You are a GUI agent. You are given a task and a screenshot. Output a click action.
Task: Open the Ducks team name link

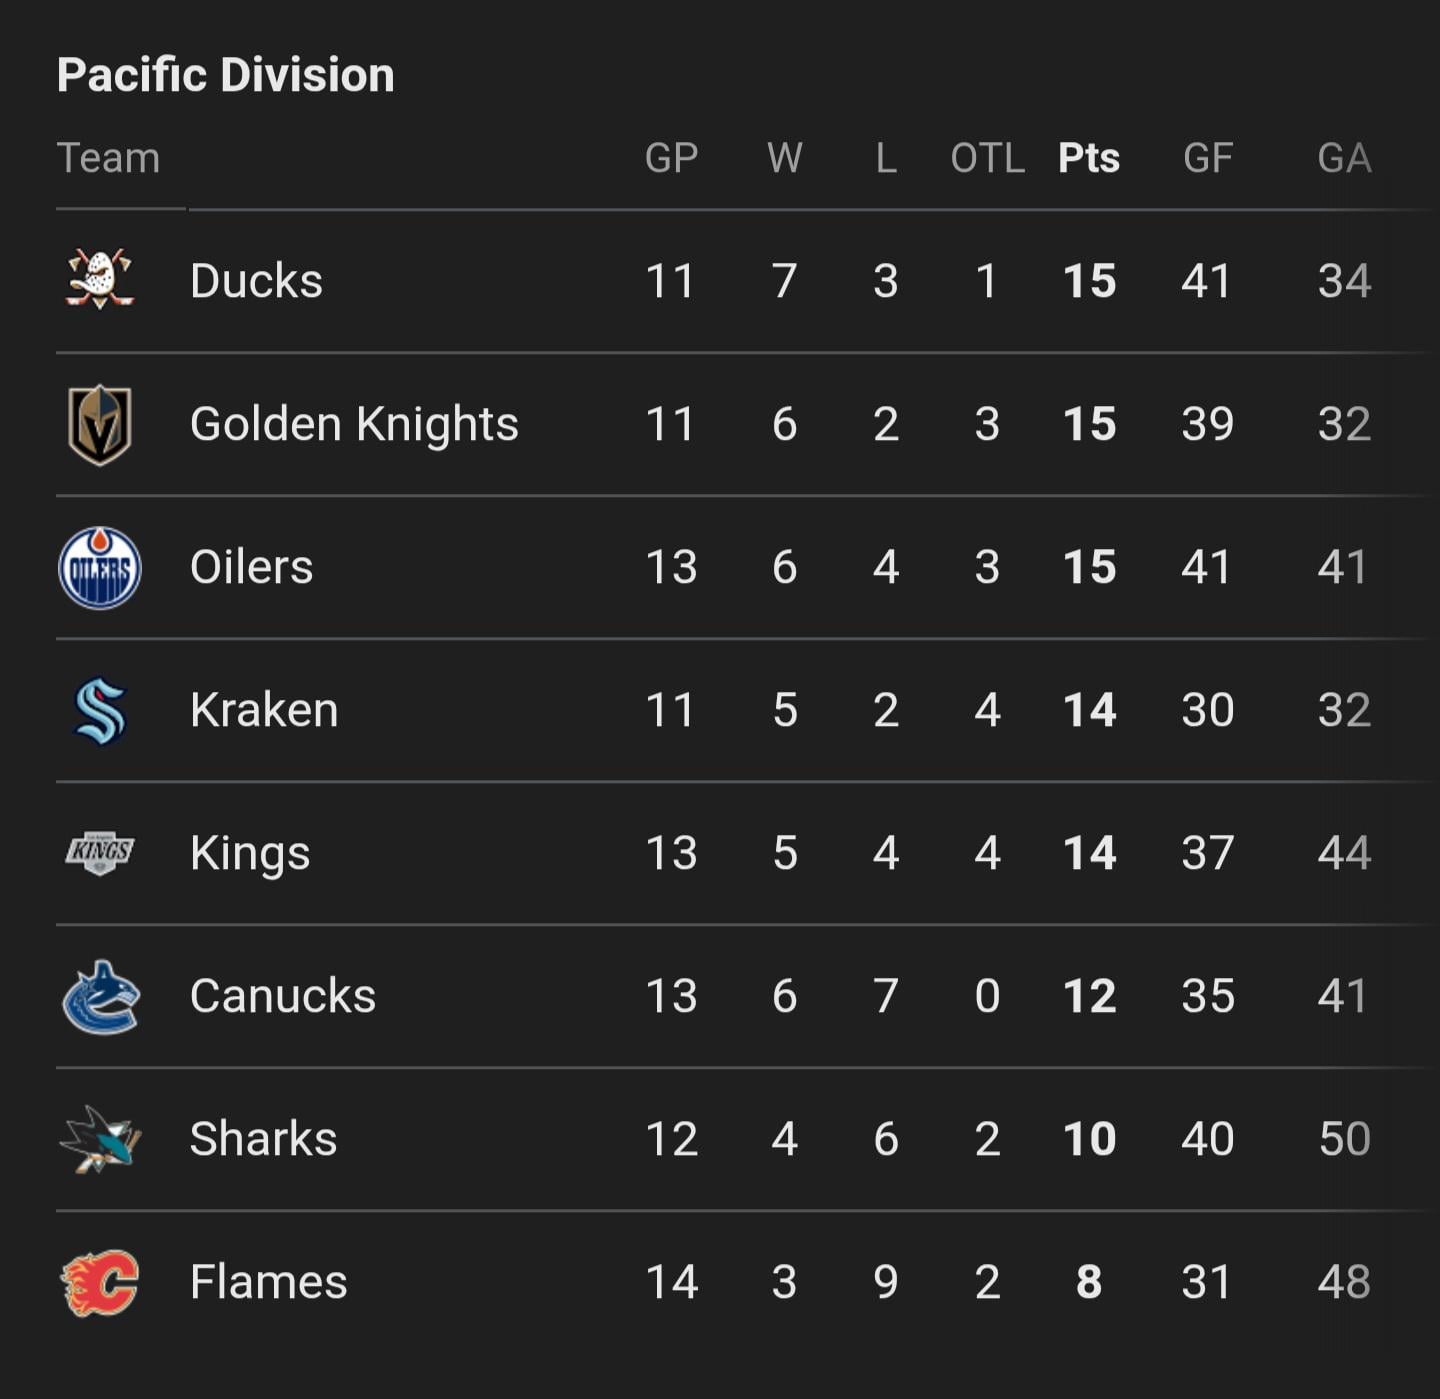pyautogui.click(x=256, y=281)
